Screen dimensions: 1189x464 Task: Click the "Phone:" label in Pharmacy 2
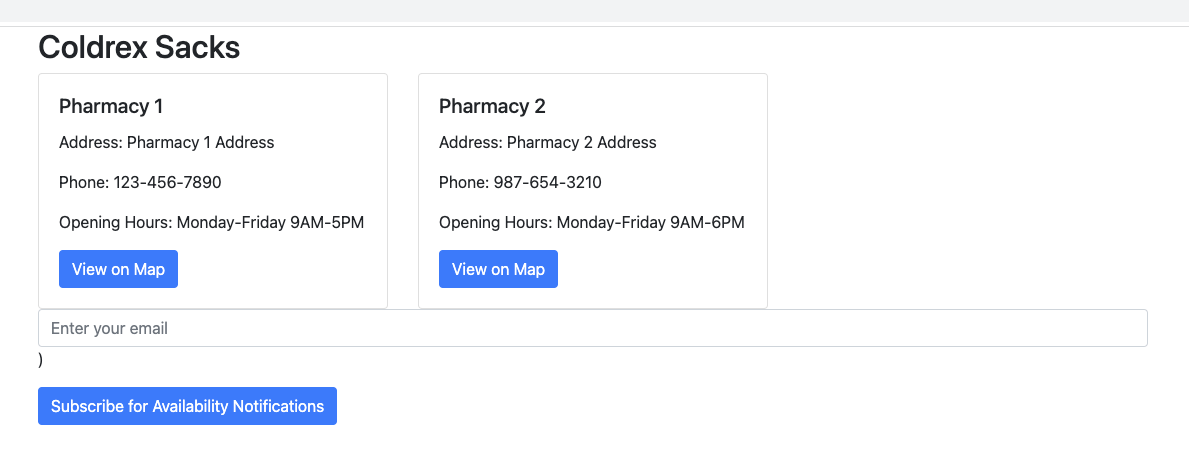(x=463, y=182)
